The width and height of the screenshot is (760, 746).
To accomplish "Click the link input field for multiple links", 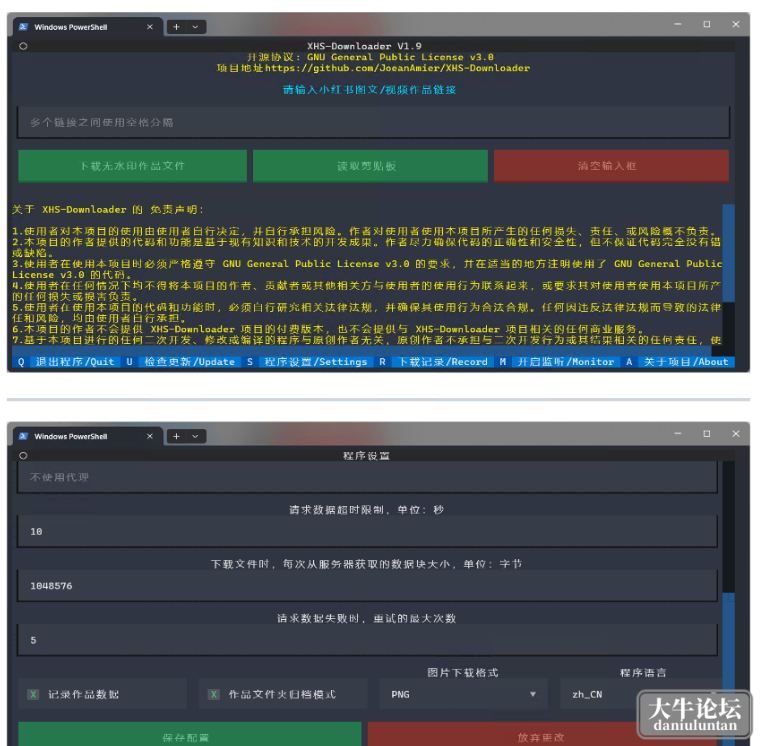I will click(x=373, y=122).
